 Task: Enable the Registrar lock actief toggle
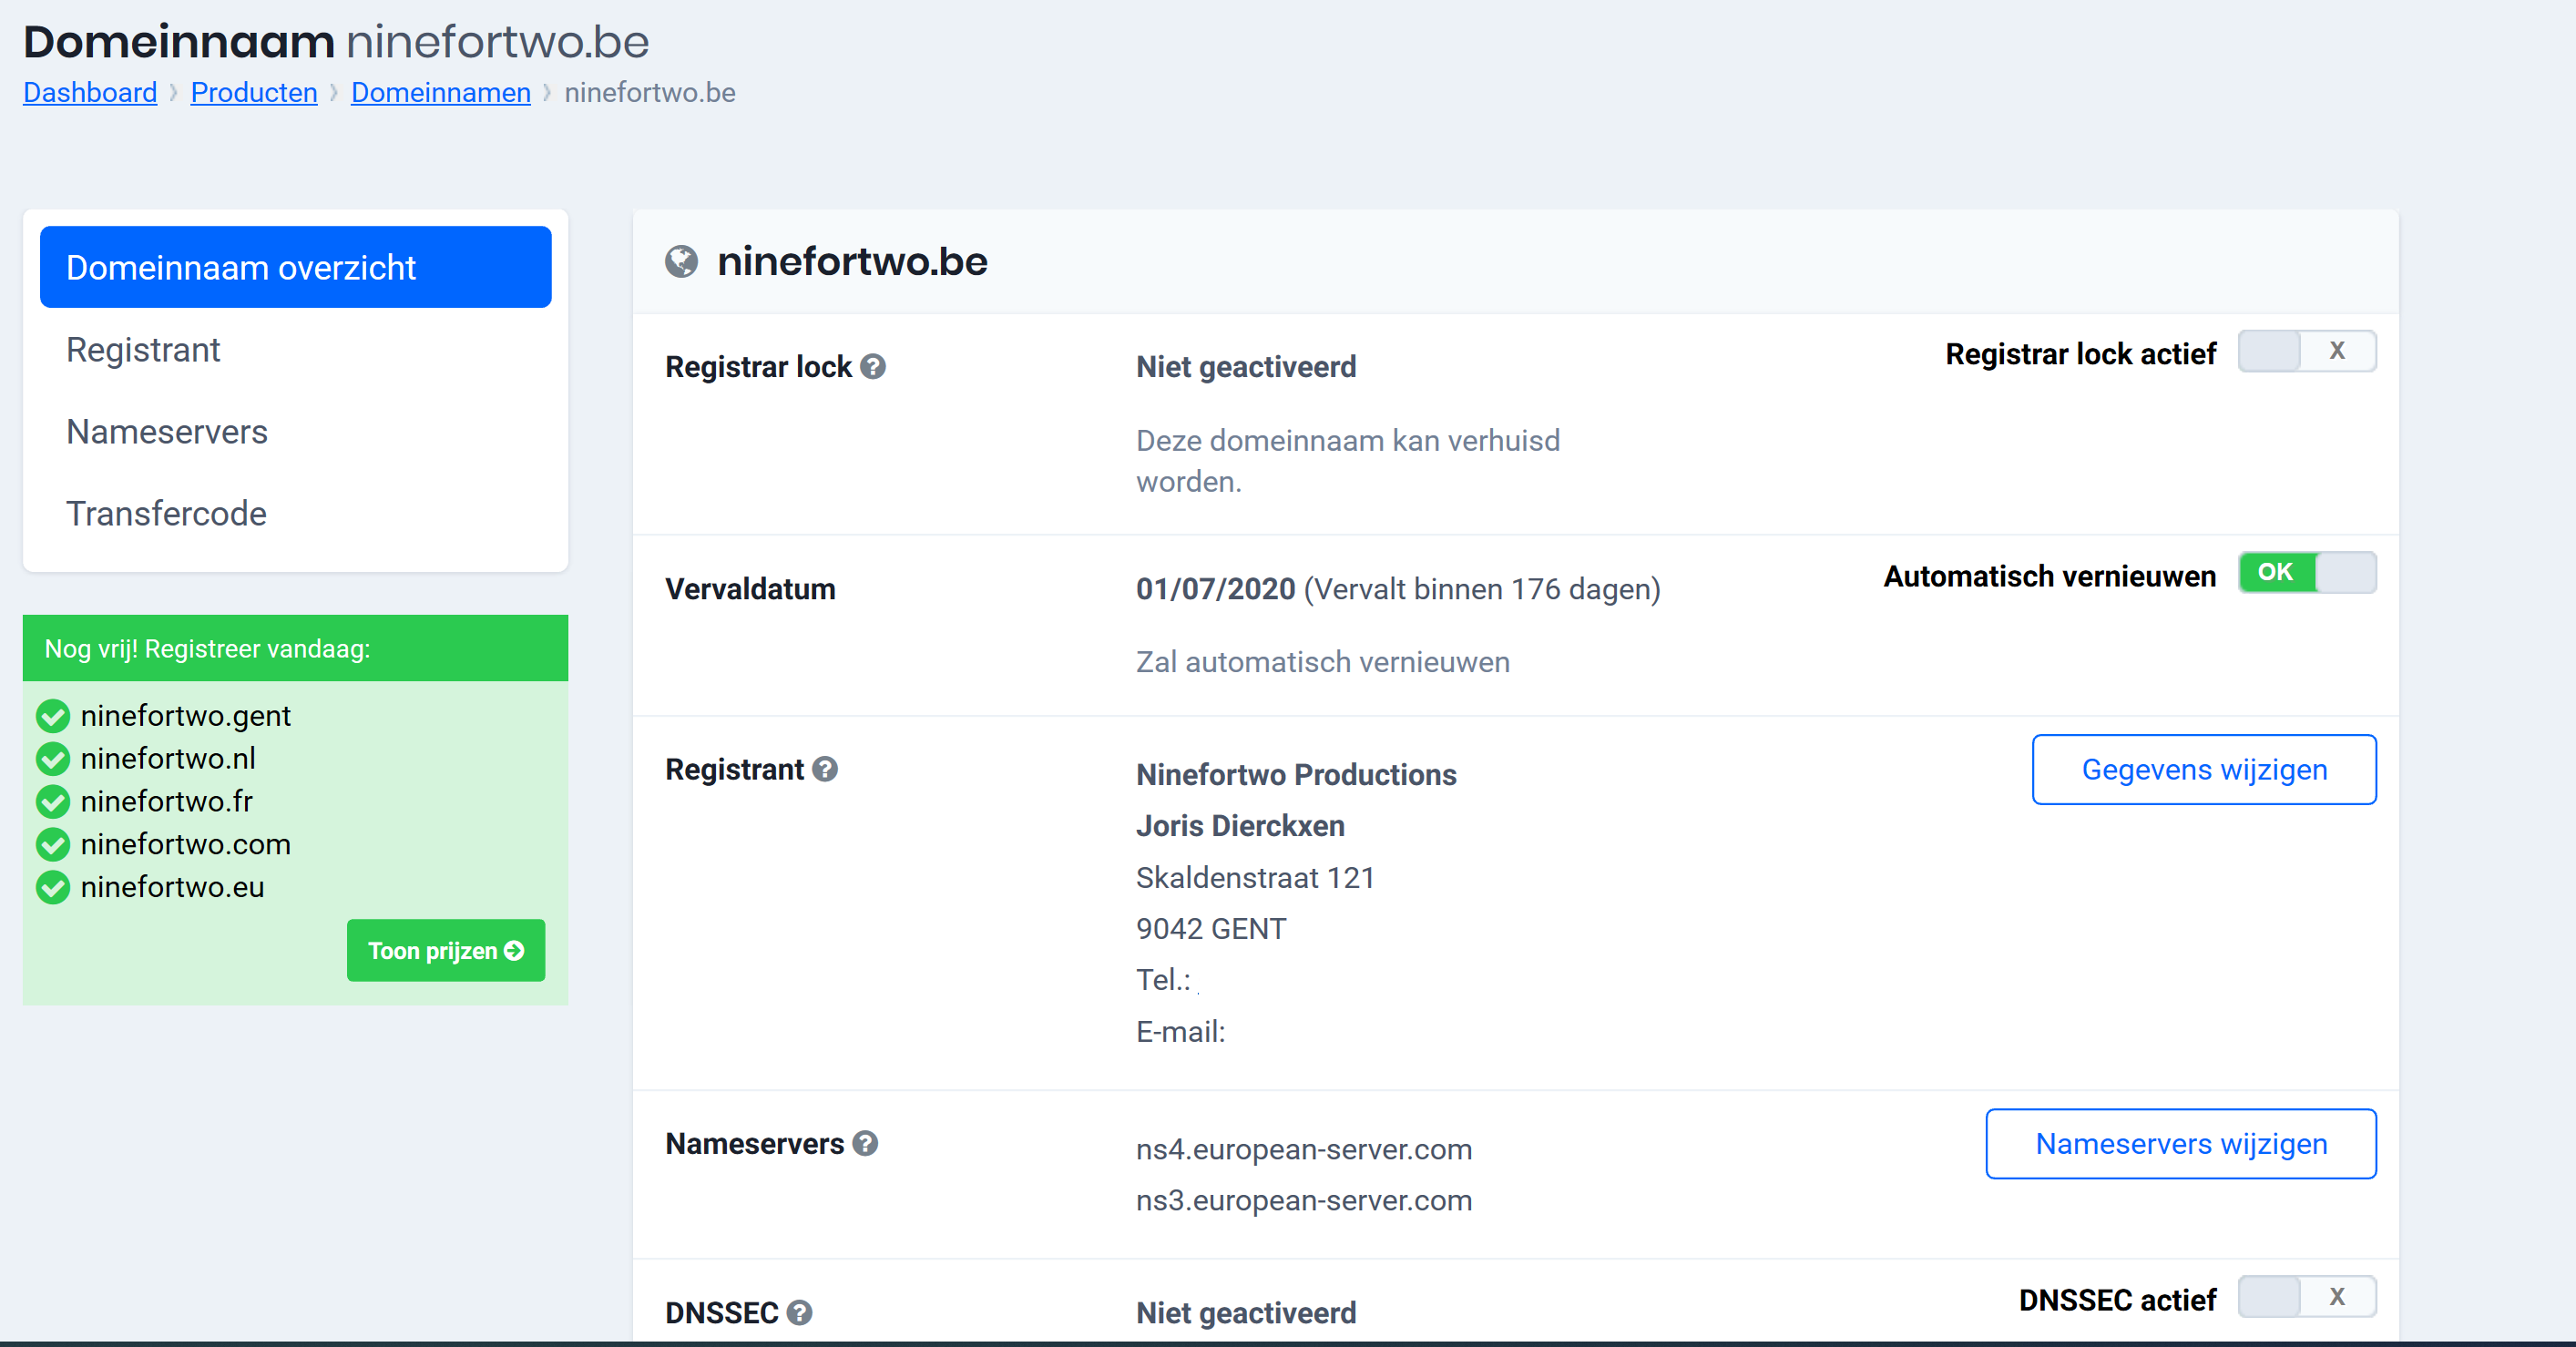pyautogui.click(x=2306, y=351)
